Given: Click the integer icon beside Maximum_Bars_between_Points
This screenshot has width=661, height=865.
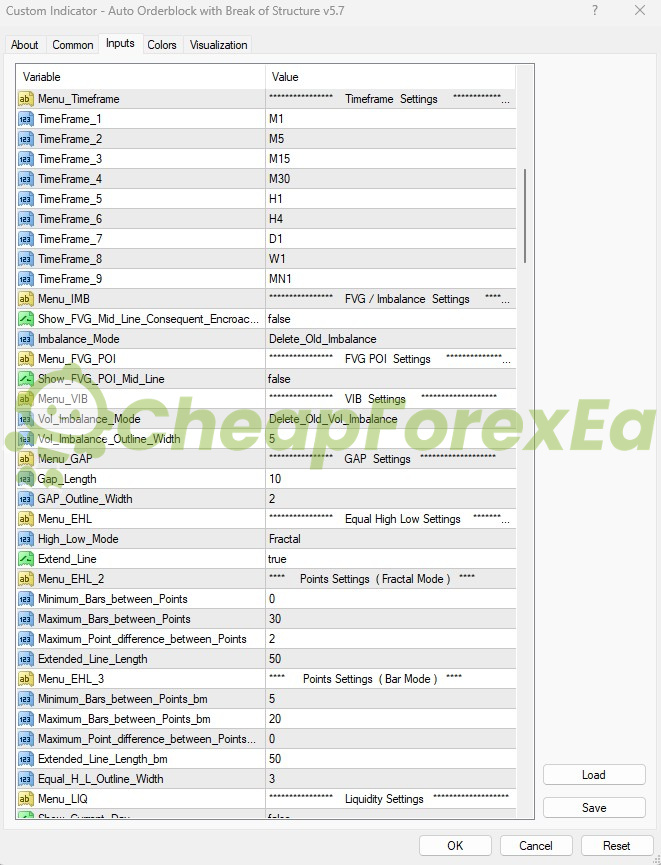Looking at the screenshot, I should (x=25, y=619).
